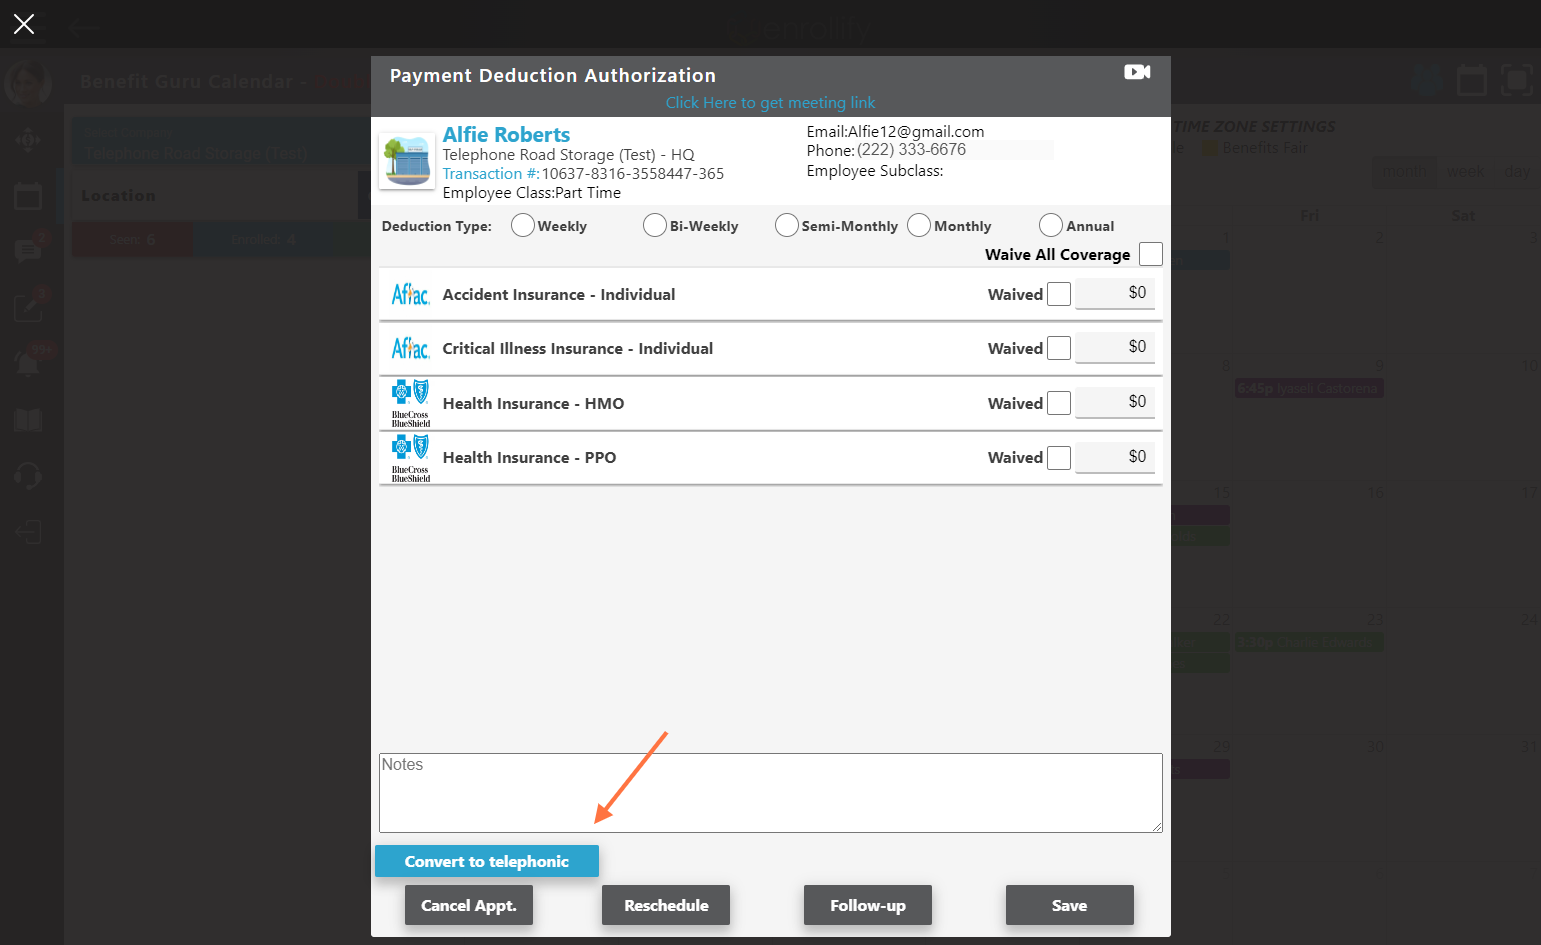Screen dimensions: 1541x945
Task: Click Here to get meeting link
Action: click(x=770, y=102)
